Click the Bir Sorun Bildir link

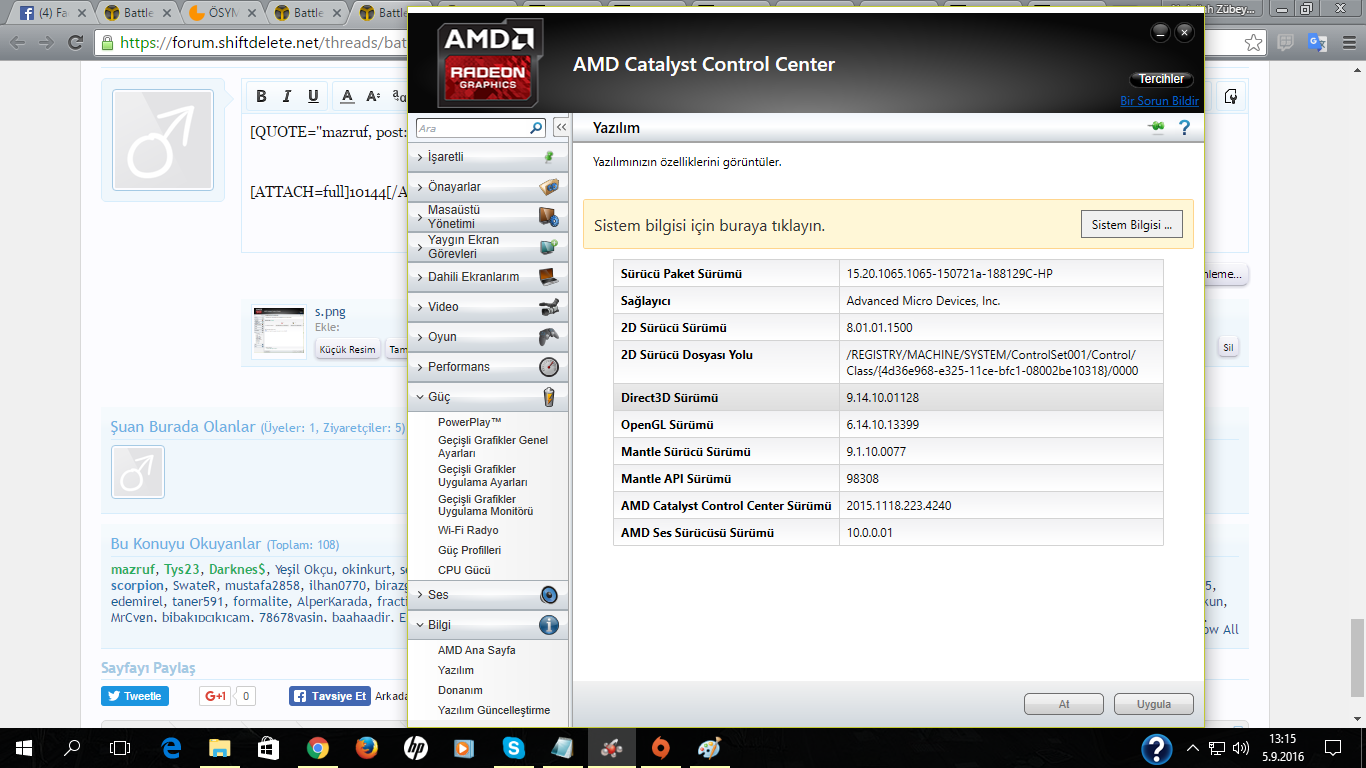coord(1160,101)
